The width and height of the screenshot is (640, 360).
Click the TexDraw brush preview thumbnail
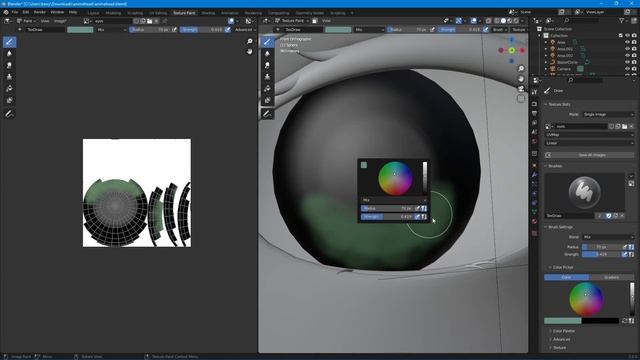[x=584, y=192]
